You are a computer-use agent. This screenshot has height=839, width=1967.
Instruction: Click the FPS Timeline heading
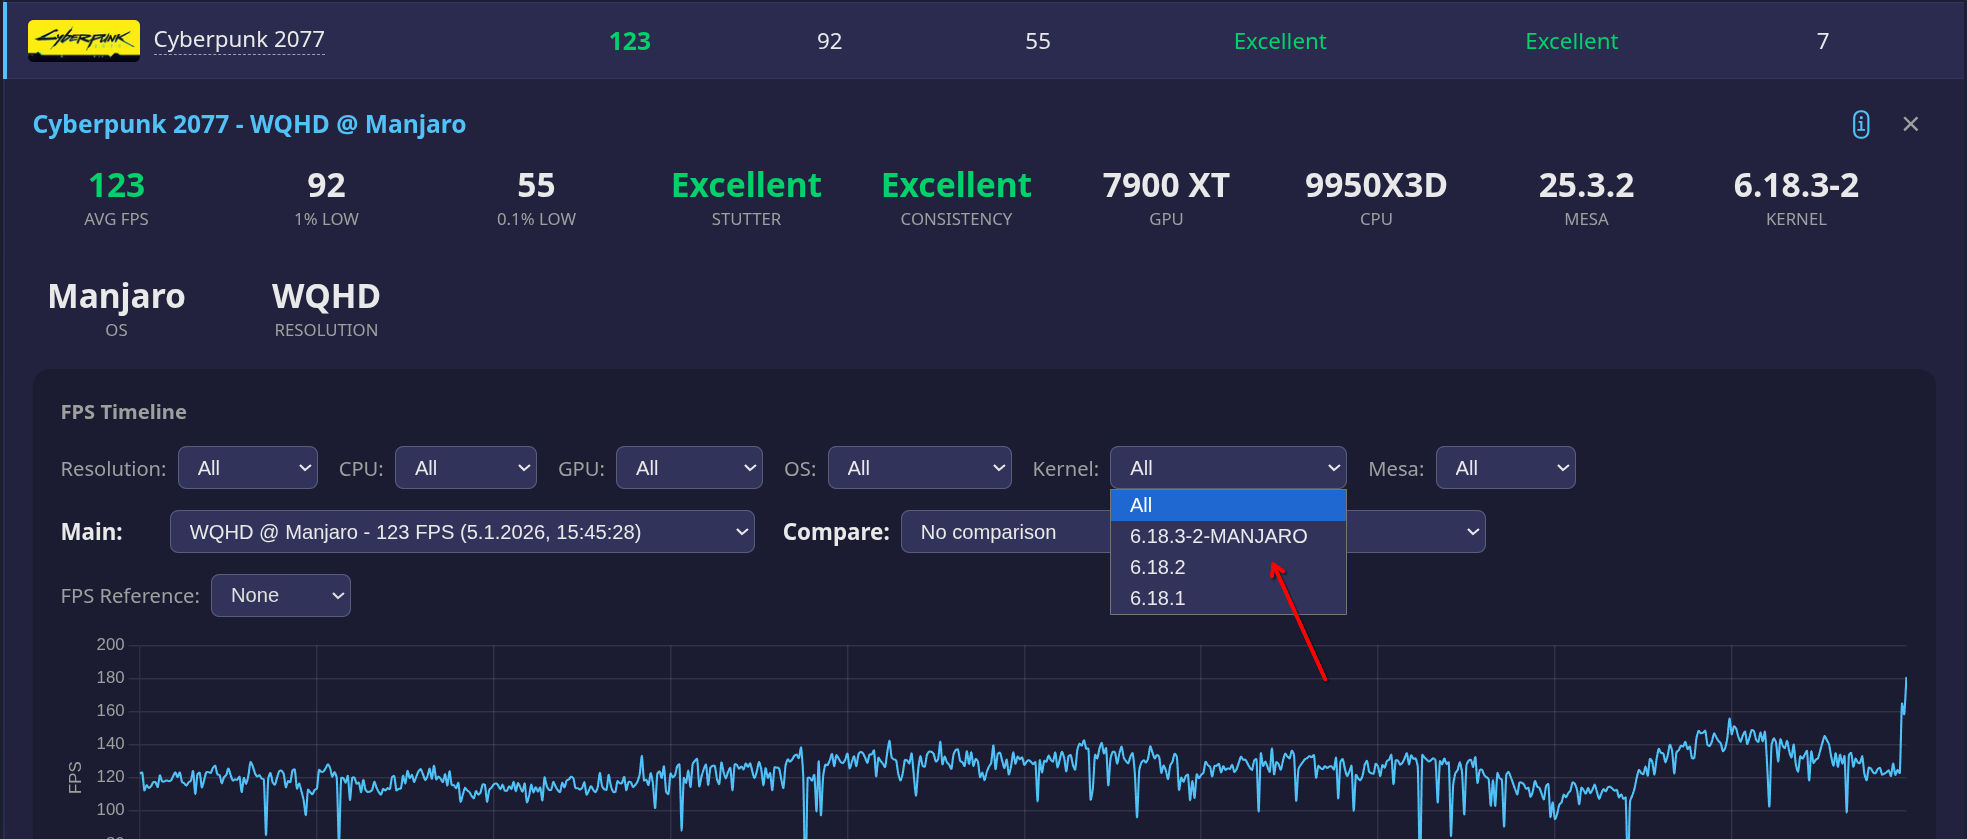tap(123, 412)
